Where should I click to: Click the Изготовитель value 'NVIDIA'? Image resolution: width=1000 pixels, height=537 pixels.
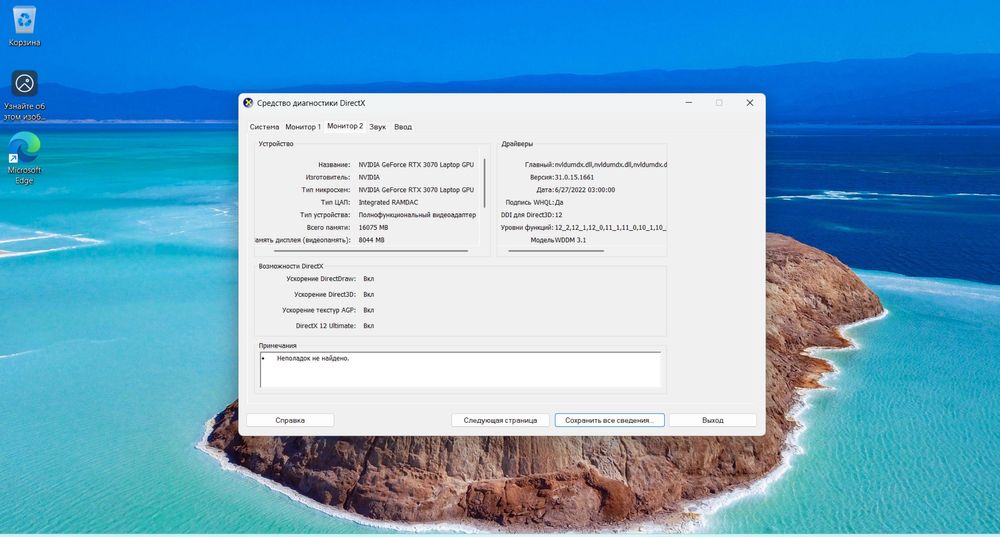tap(369, 177)
